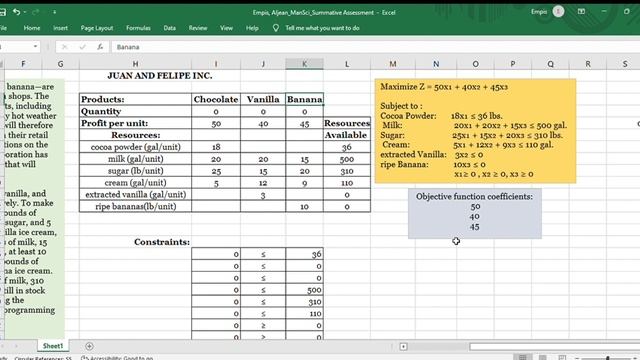The width and height of the screenshot is (640, 360).
Task: Open the View ribbon tab
Action: tap(226, 28)
